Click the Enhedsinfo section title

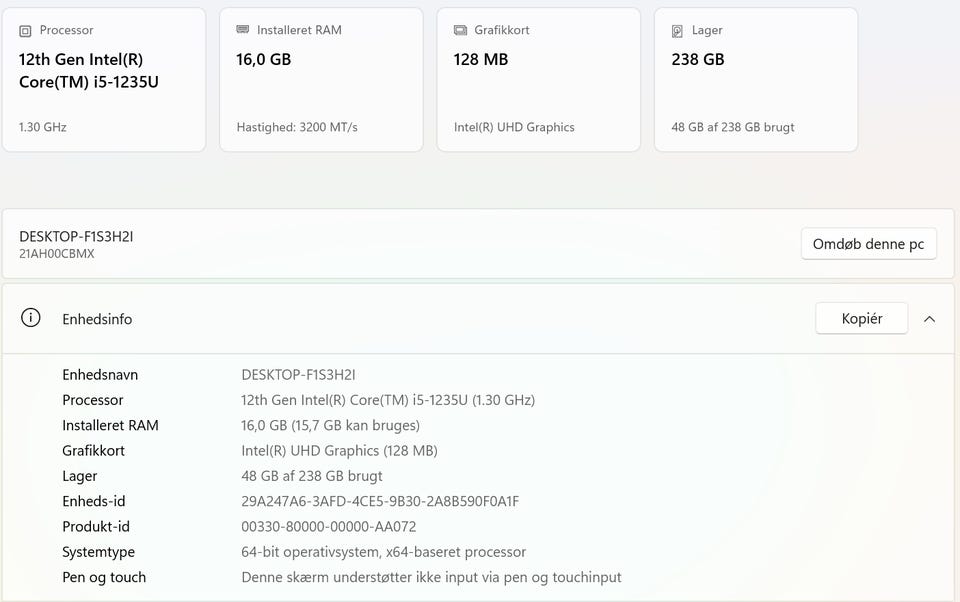(x=97, y=319)
